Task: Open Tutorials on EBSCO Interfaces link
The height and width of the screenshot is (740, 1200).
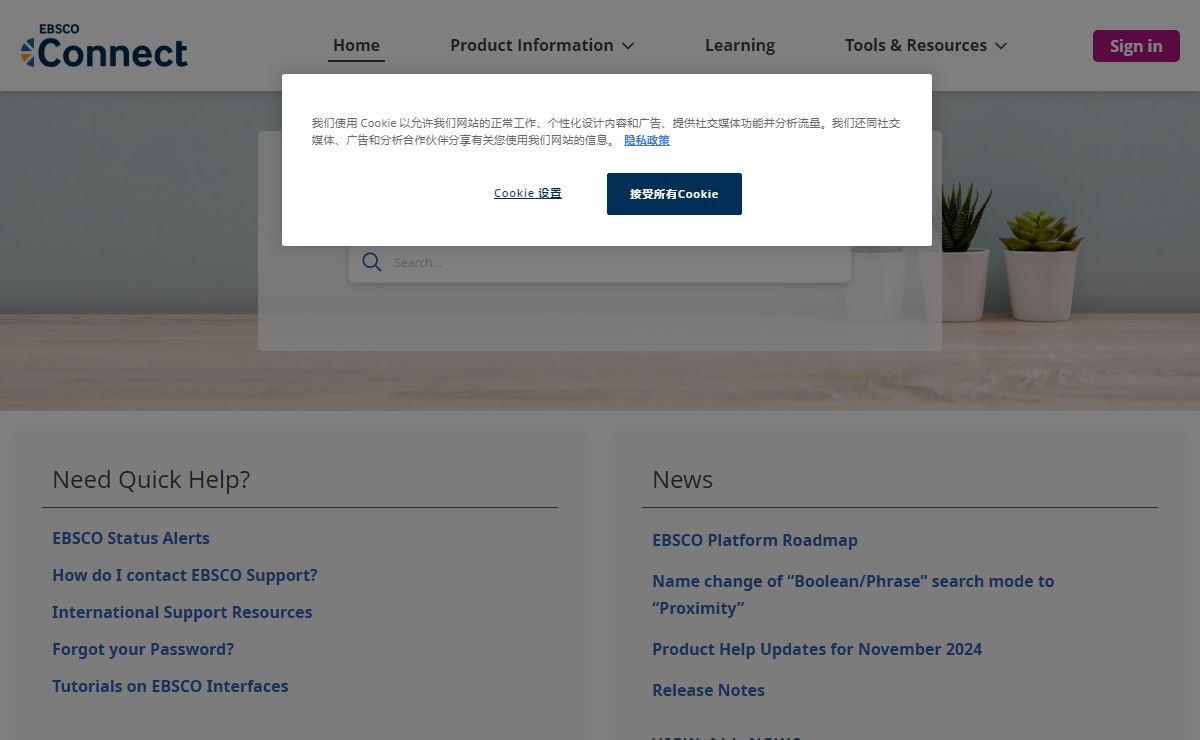Action: [x=170, y=686]
